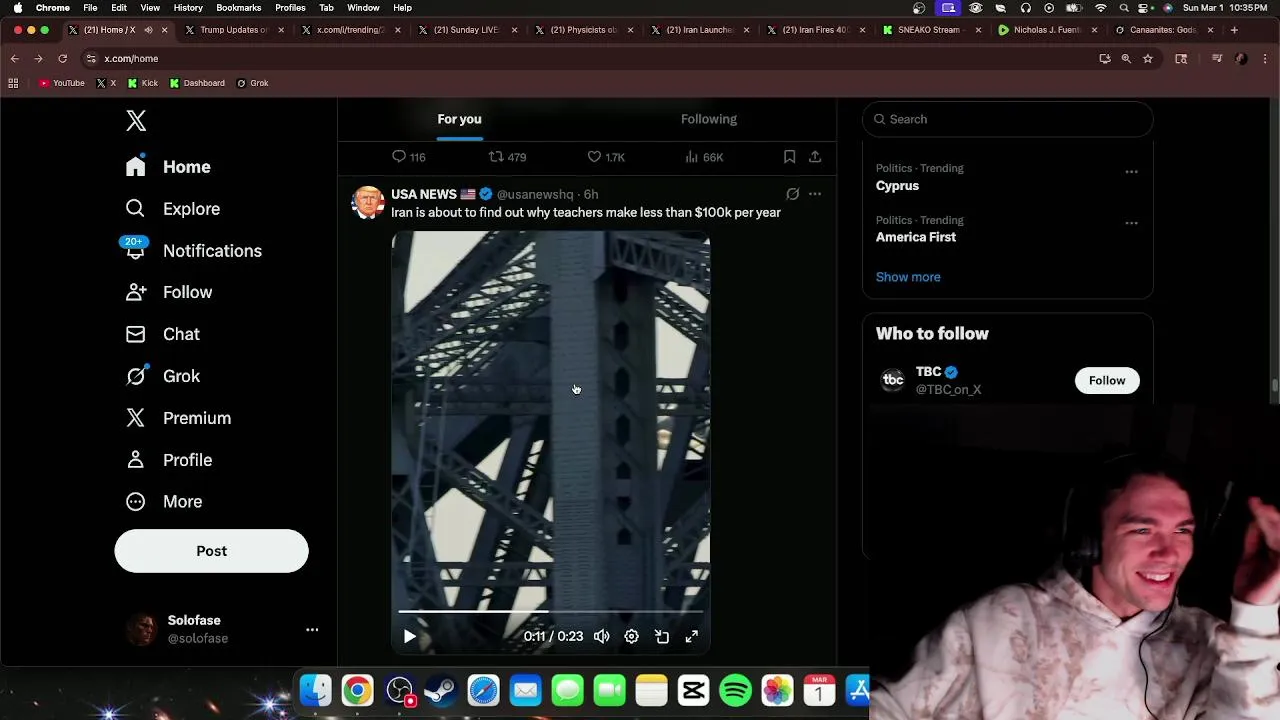Screen dimensions: 1280x720
Task: Mute the video sound
Action: [601, 636]
